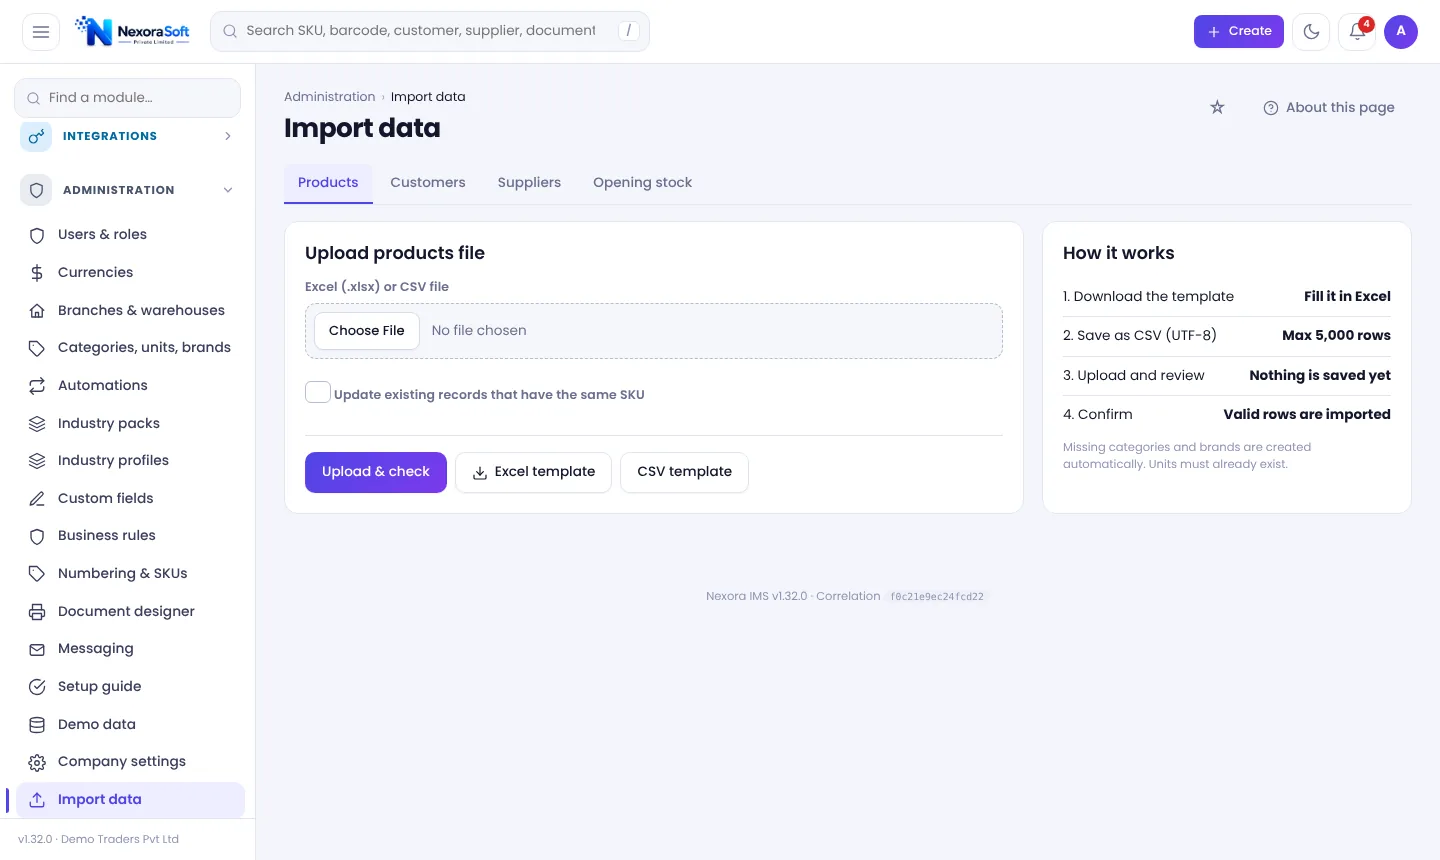The height and width of the screenshot is (860, 1440).
Task: Open About this page help
Action: point(1329,108)
